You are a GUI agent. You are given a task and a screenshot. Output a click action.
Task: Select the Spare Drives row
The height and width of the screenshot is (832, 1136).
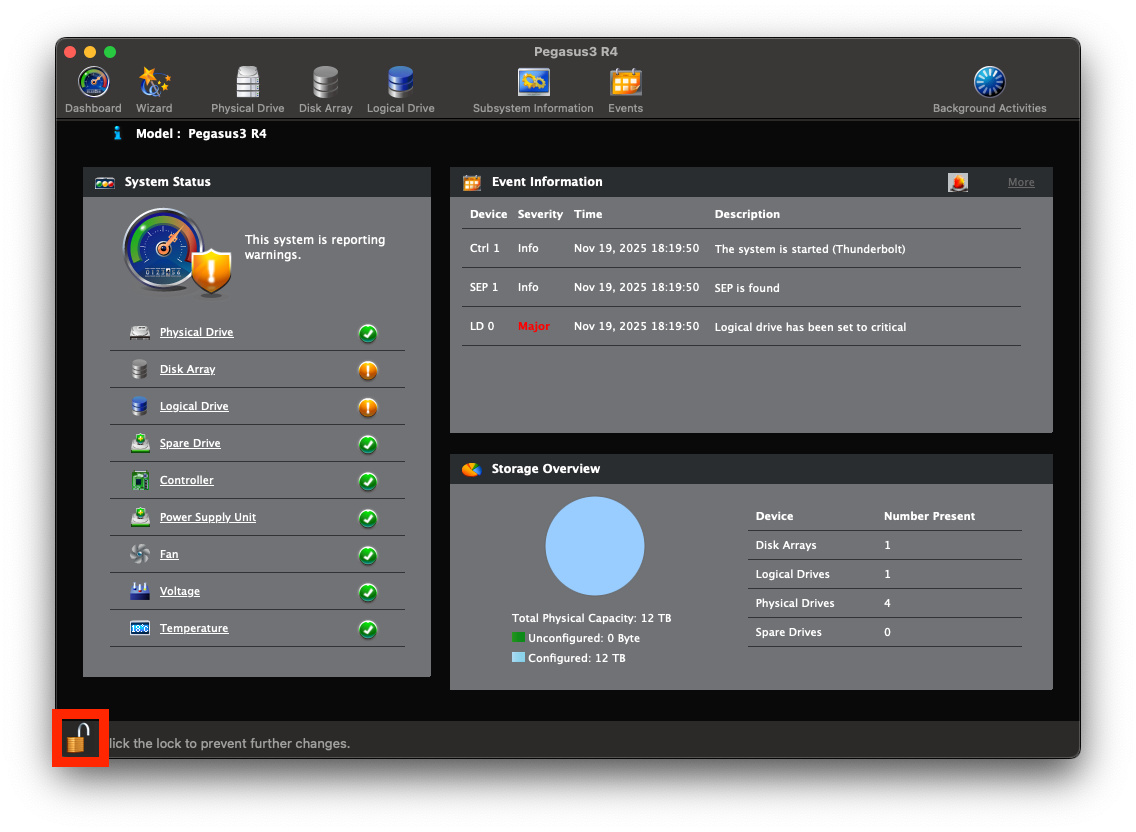[x=885, y=632]
